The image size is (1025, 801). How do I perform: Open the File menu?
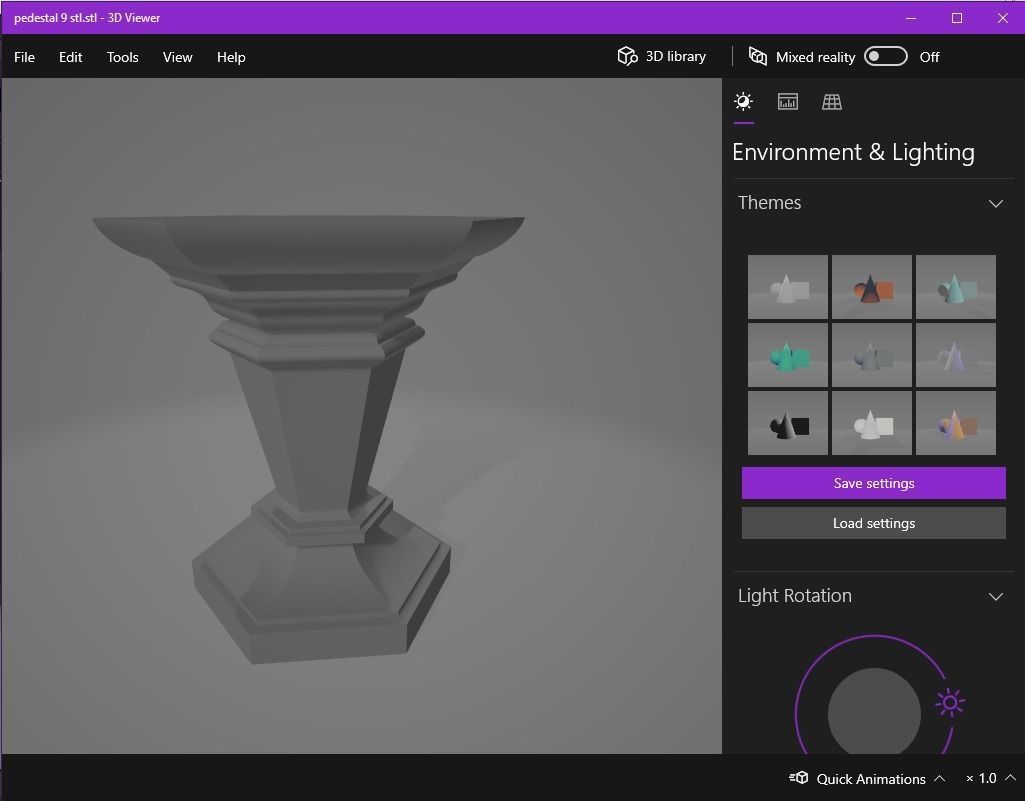pos(24,57)
